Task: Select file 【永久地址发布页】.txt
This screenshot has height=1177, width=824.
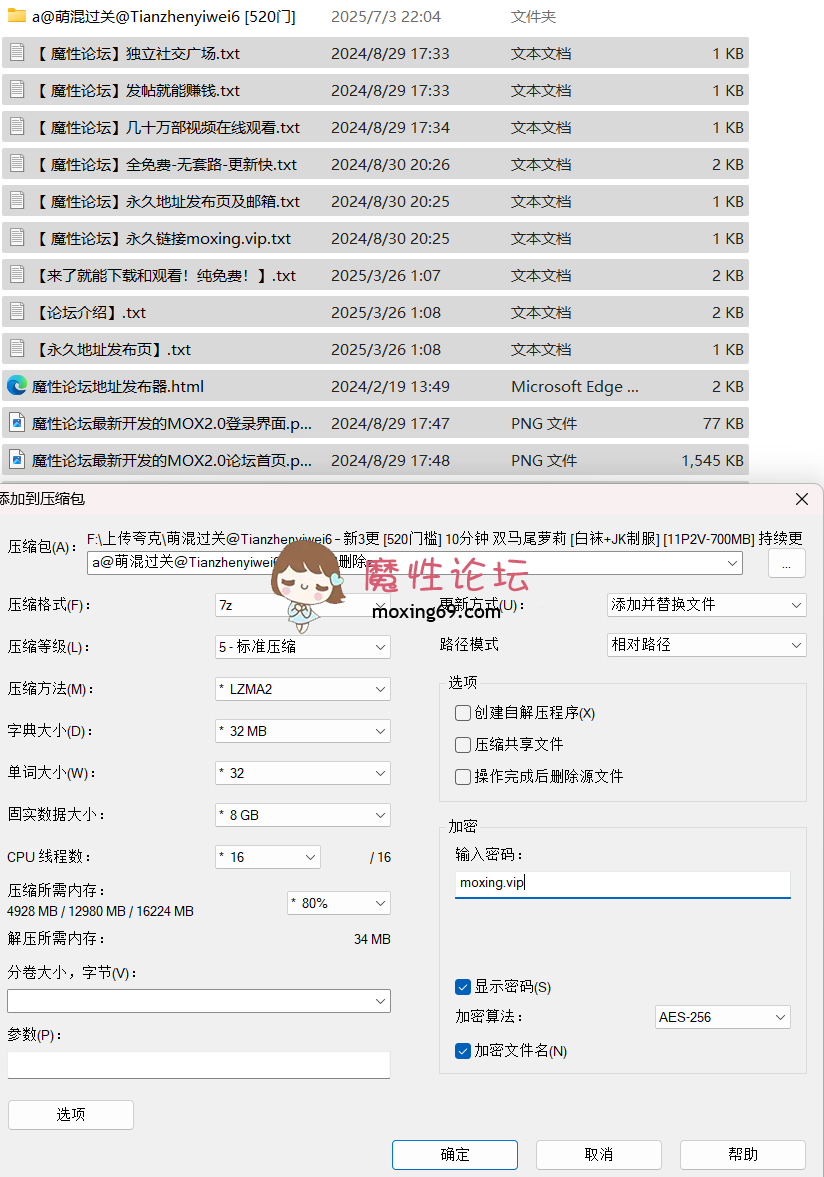Action: (375, 349)
